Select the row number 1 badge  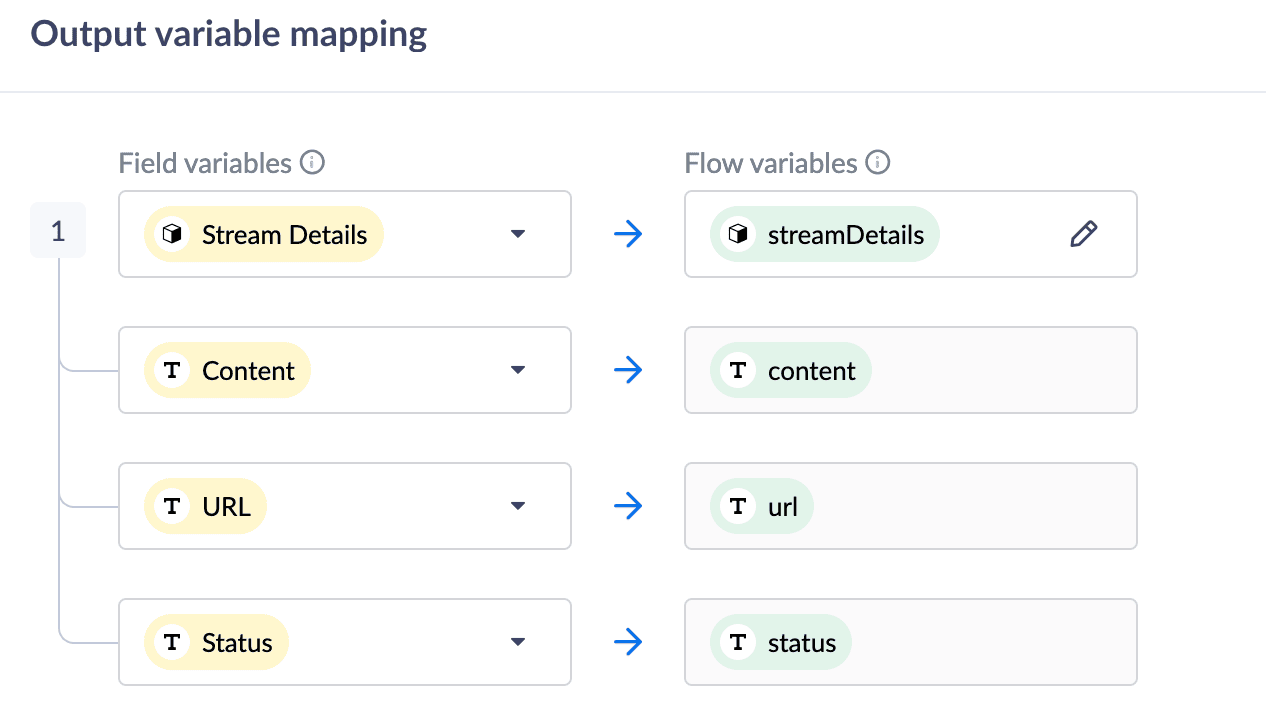(58, 231)
